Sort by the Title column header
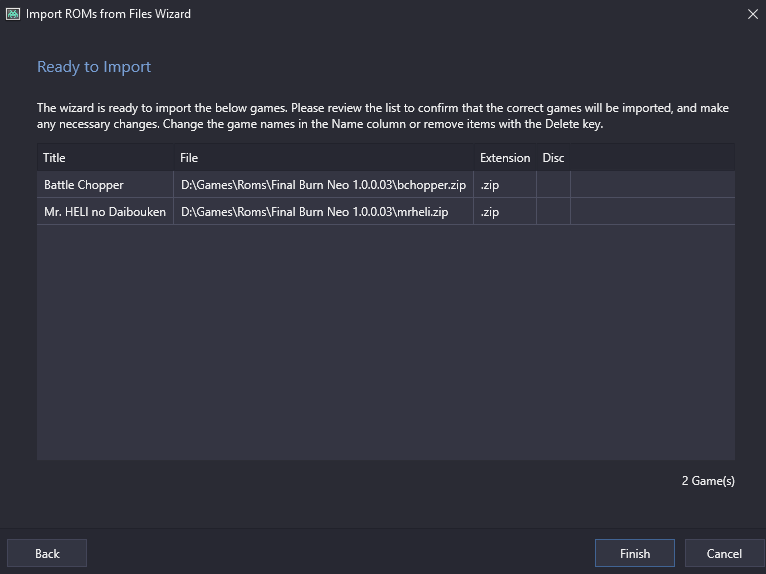766x574 pixels. pos(106,157)
